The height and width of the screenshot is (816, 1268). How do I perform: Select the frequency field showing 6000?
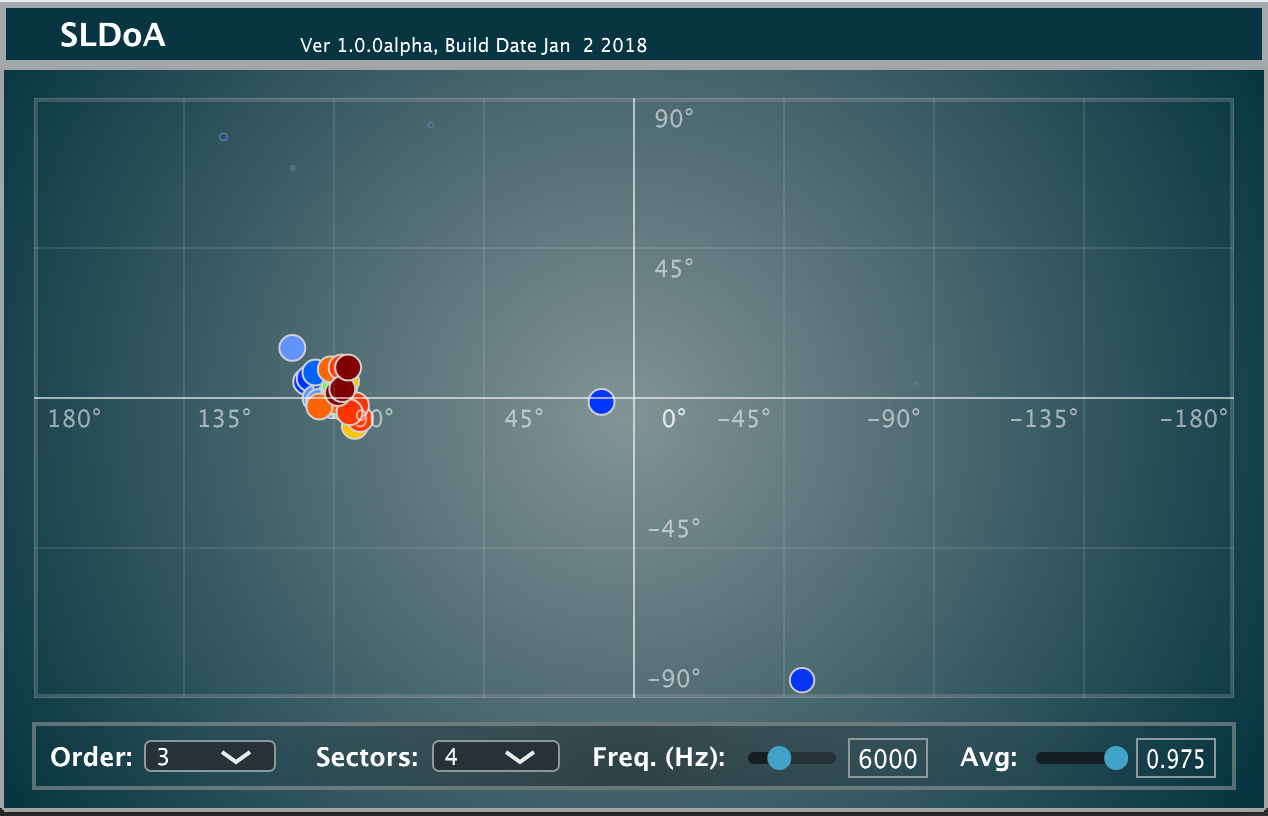click(x=887, y=759)
